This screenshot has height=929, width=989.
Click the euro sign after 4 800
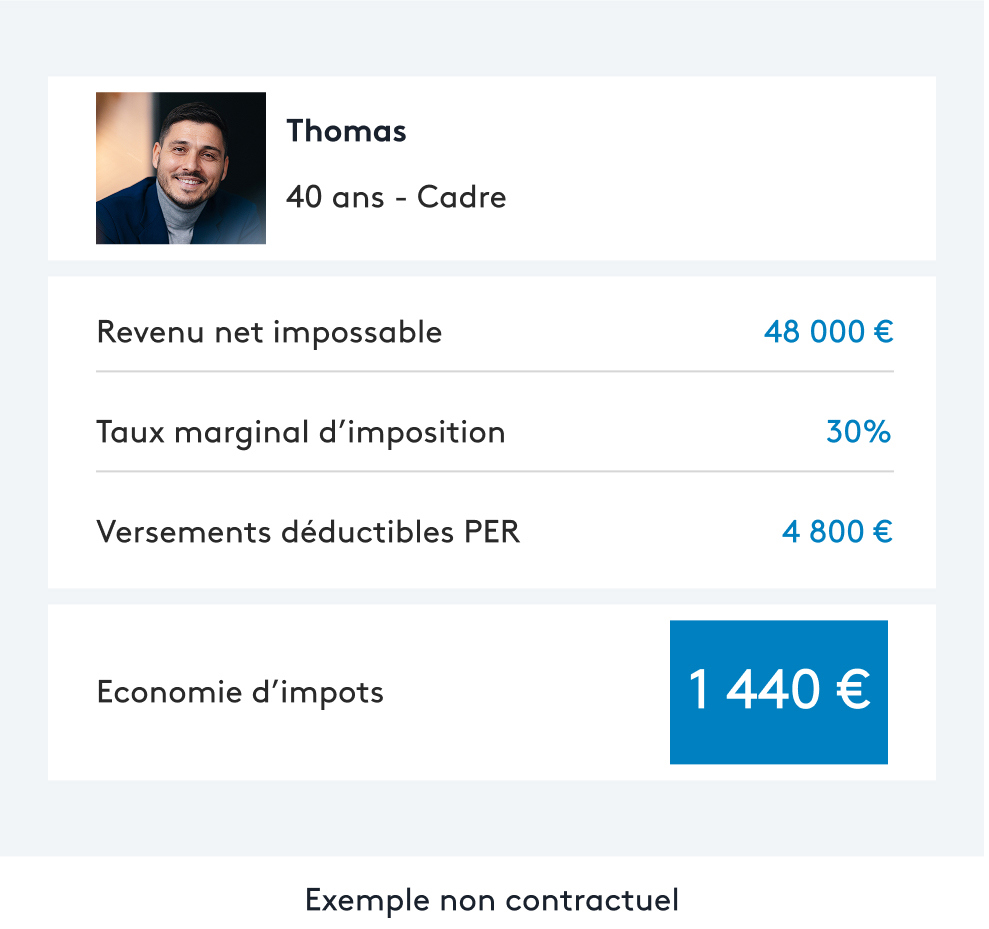coord(882,532)
